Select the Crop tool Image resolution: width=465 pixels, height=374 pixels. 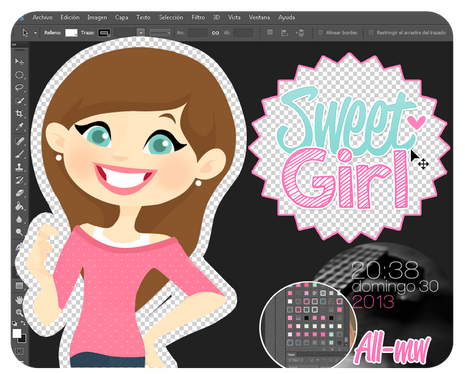coord(19,114)
